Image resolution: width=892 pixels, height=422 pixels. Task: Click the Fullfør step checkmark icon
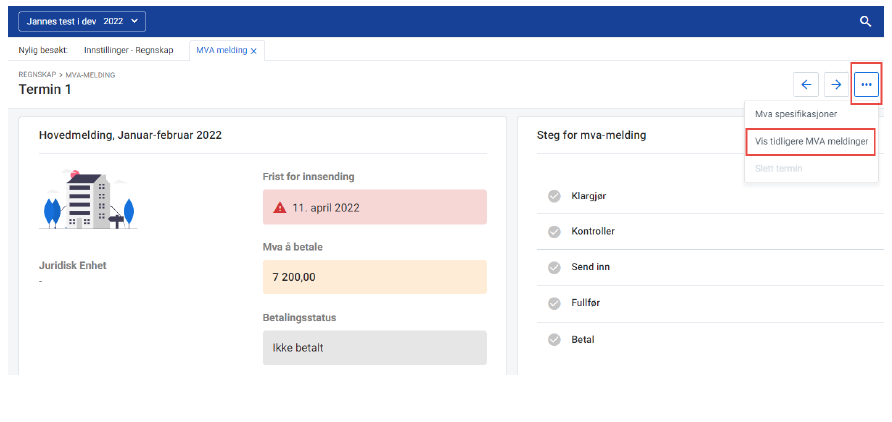pyautogui.click(x=554, y=304)
